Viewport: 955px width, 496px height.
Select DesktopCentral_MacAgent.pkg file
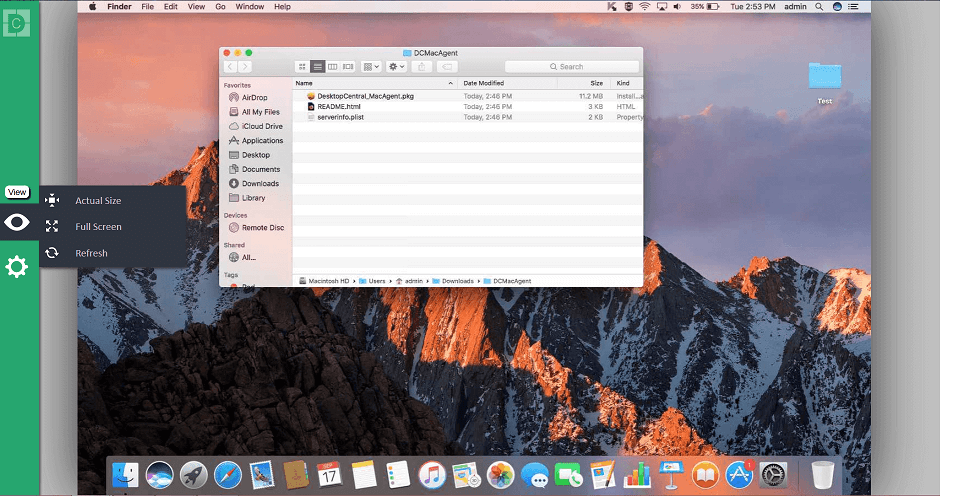click(365, 96)
